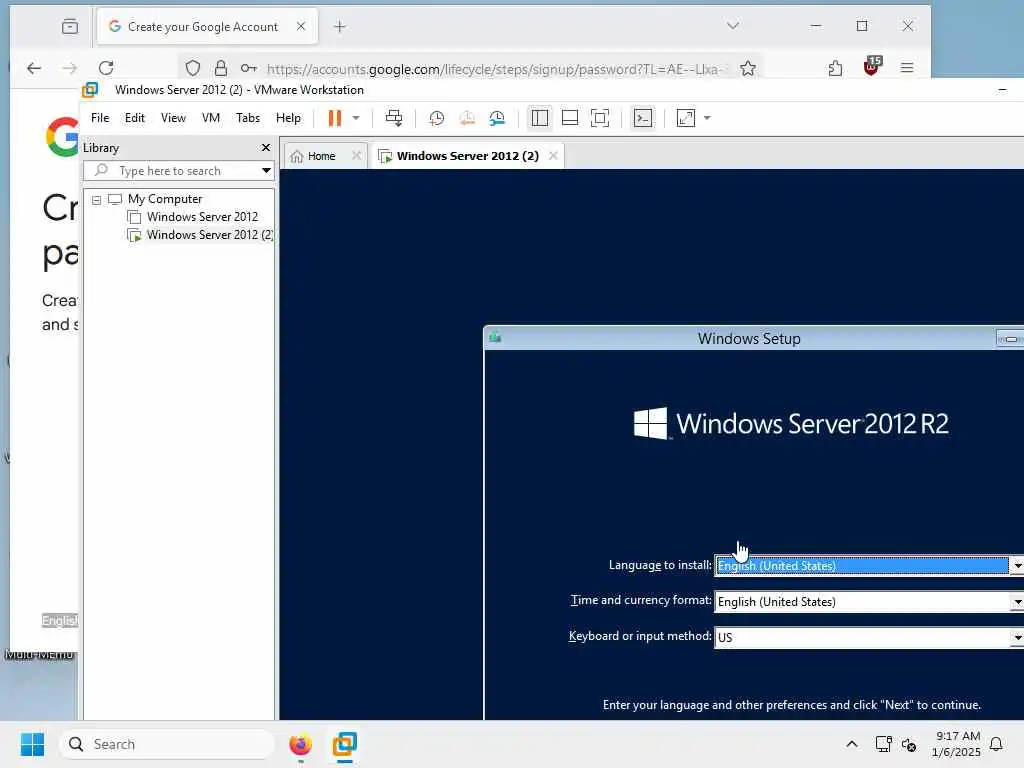Viewport: 1024px width, 768px height.
Task: Click the taskbar Search box
Action: click(167, 744)
